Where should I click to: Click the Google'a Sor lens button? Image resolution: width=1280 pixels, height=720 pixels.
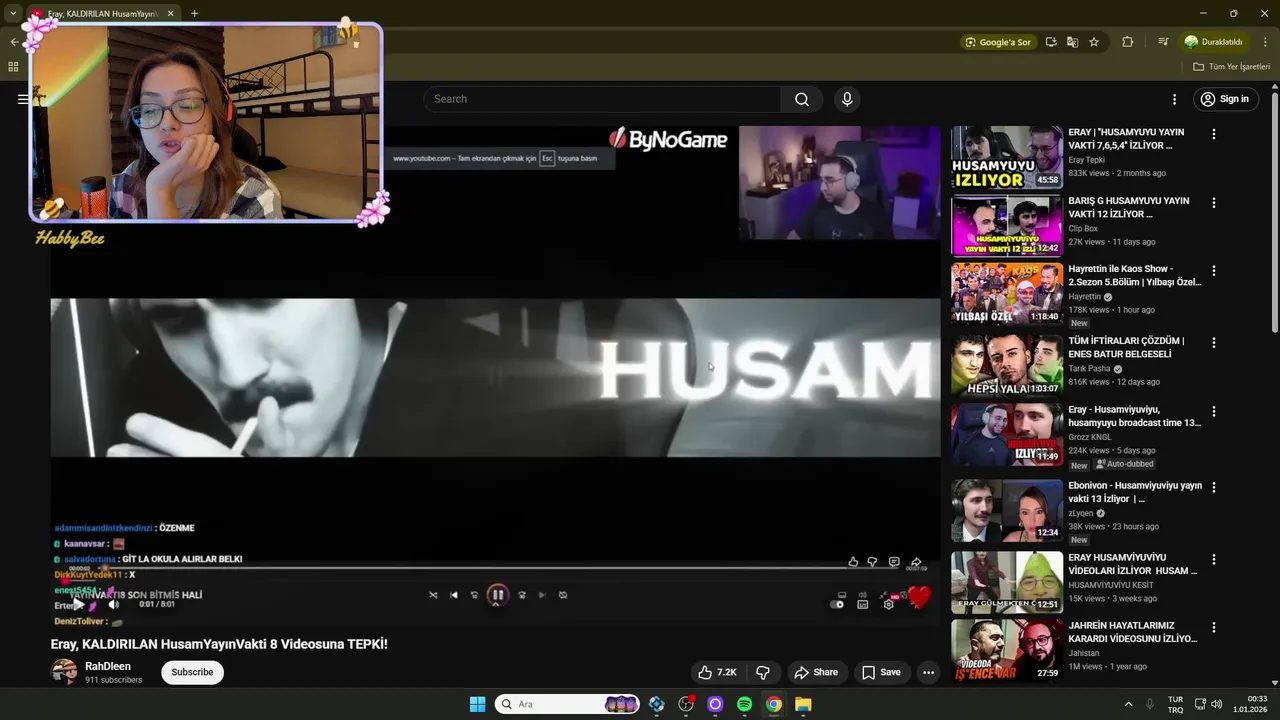point(998,42)
